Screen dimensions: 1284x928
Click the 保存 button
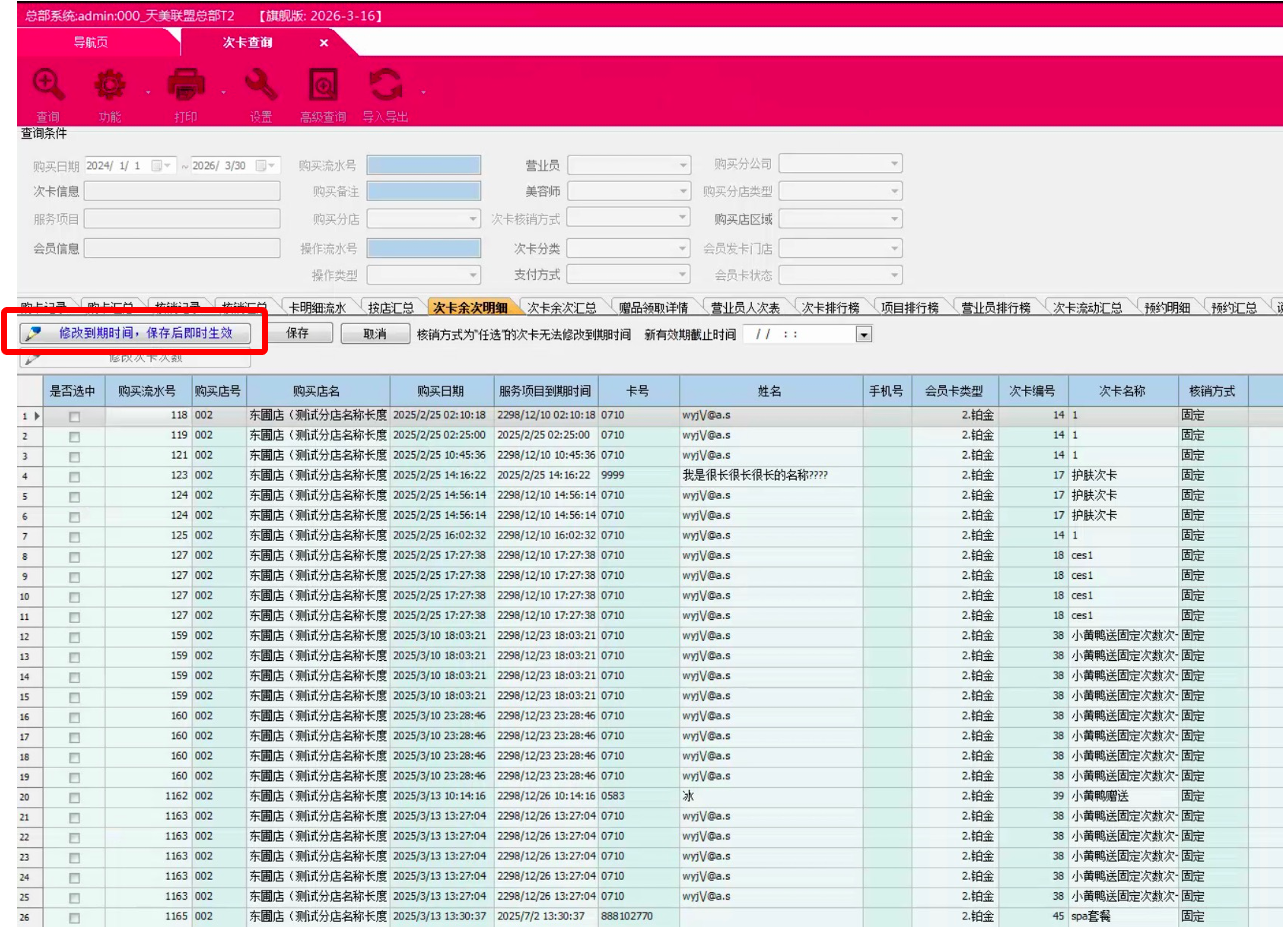click(297, 334)
